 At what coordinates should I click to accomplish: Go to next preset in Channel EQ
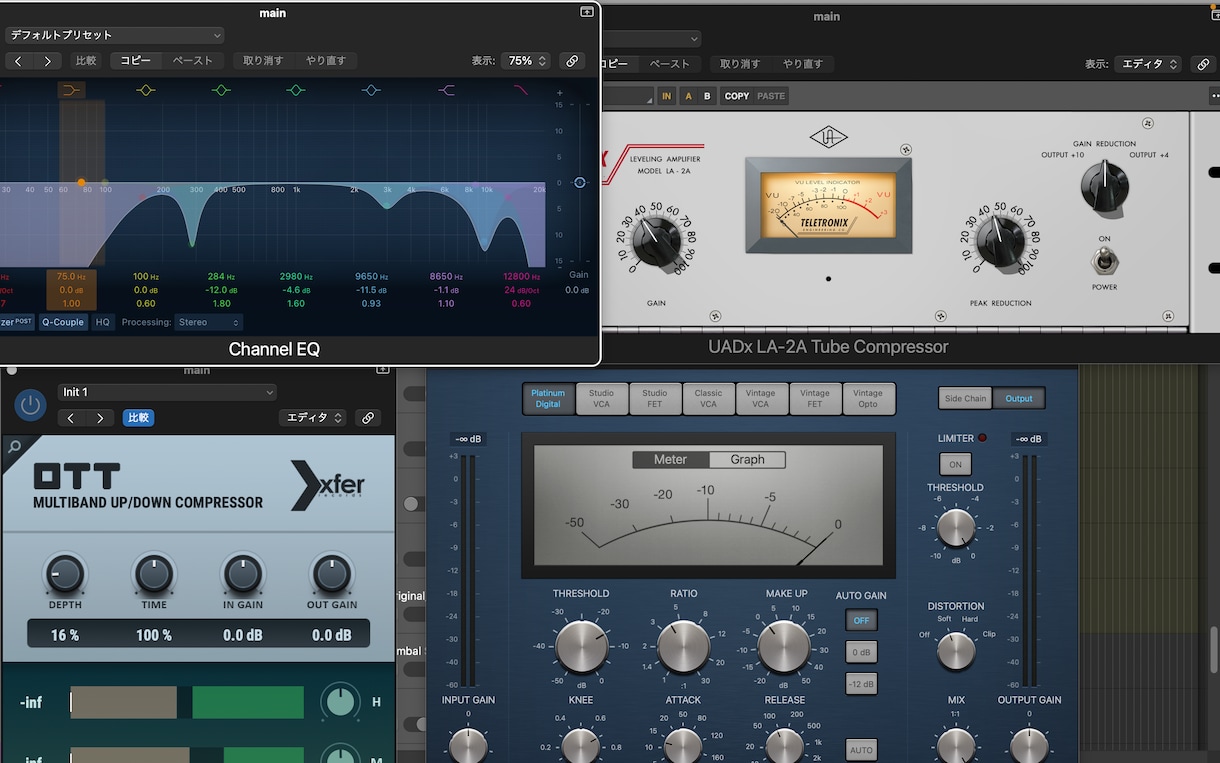pos(47,61)
